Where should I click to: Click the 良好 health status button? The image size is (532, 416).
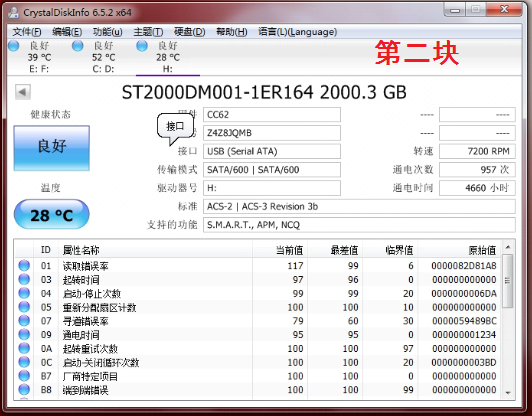[x=52, y=148]
